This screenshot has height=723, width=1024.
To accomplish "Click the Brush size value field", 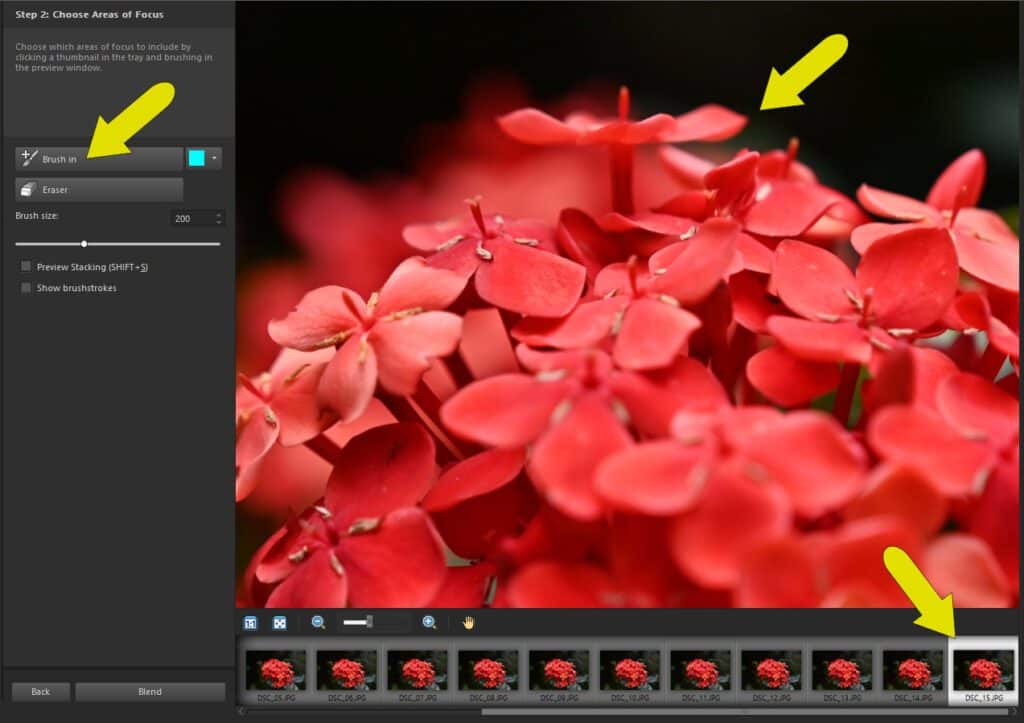I will (x=190, y=218).
